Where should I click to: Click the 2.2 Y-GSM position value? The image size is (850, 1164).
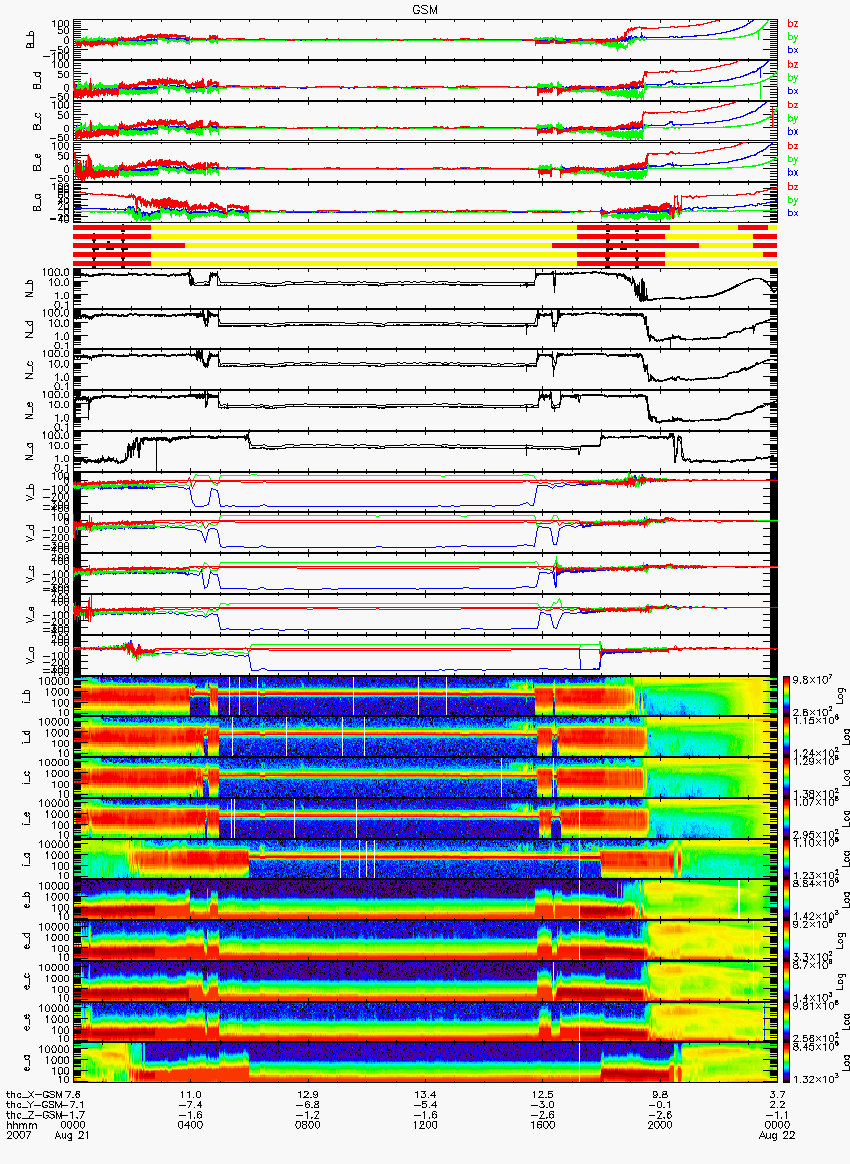777,1105
